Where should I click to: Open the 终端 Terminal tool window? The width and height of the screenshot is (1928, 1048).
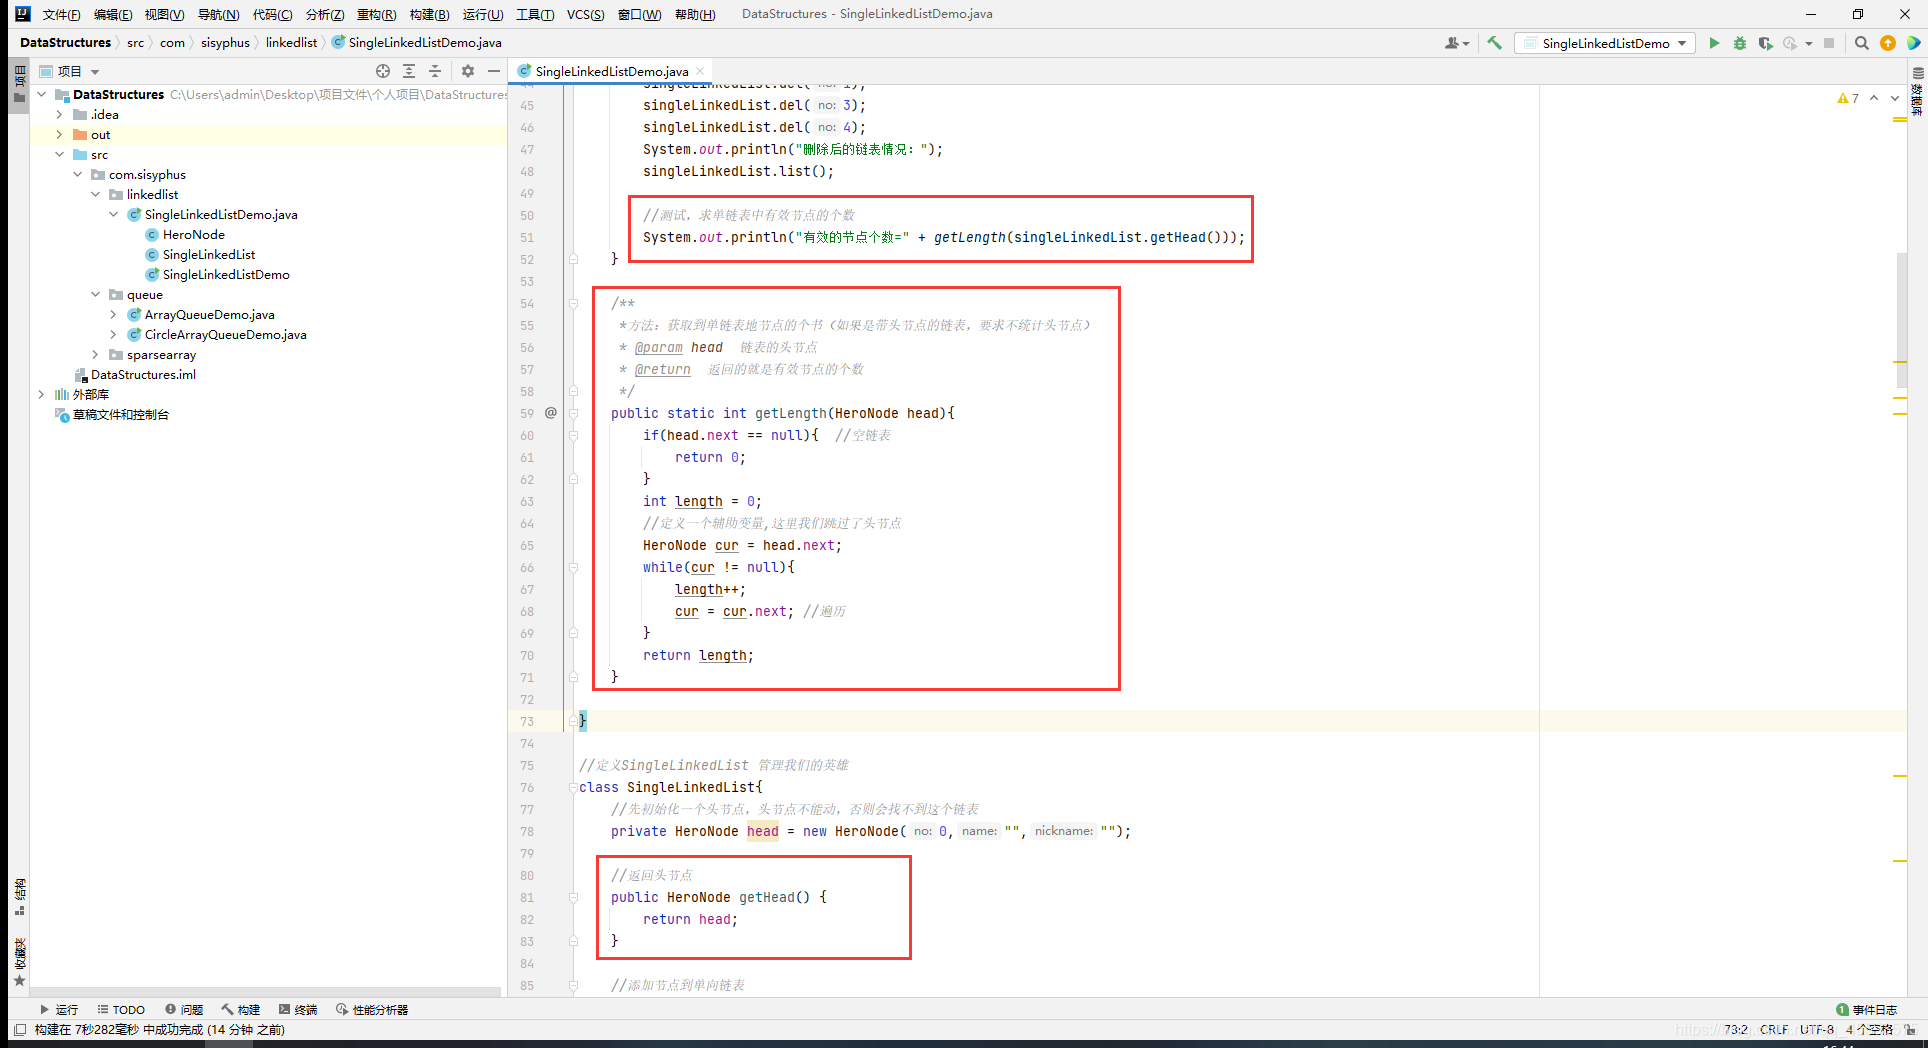point(298,1009)
